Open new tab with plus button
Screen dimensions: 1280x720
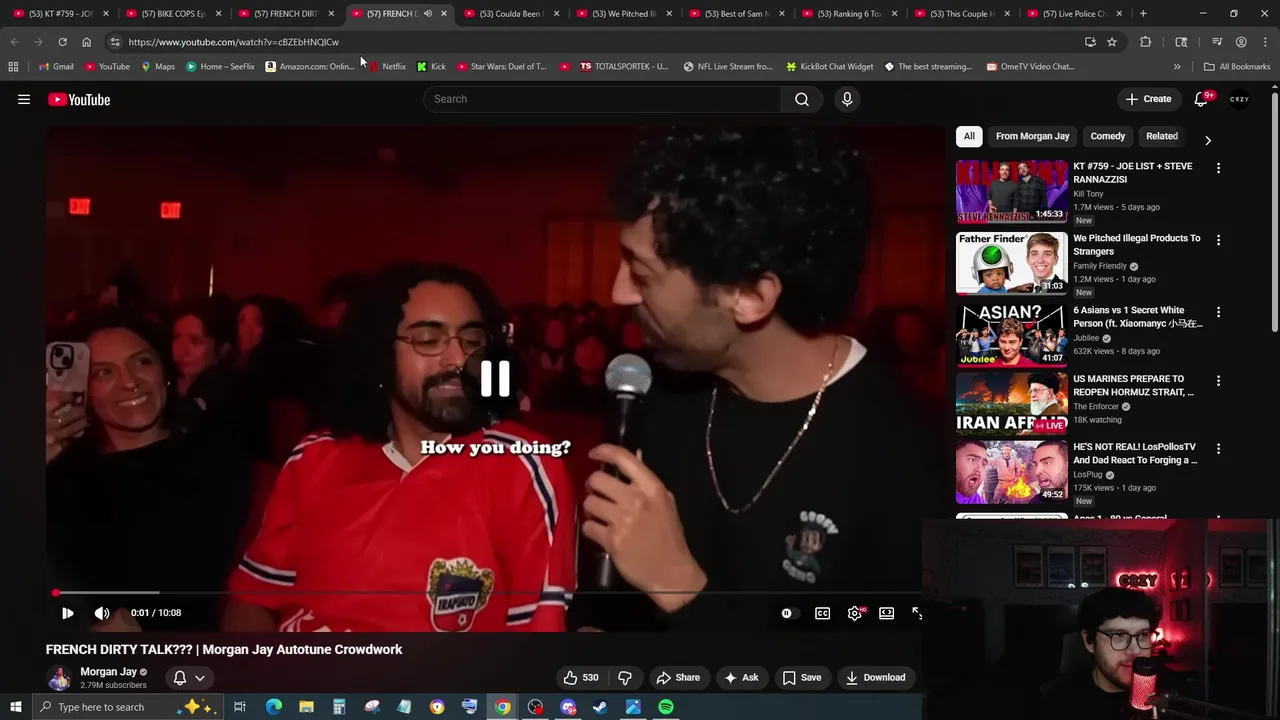[1143, 14]
